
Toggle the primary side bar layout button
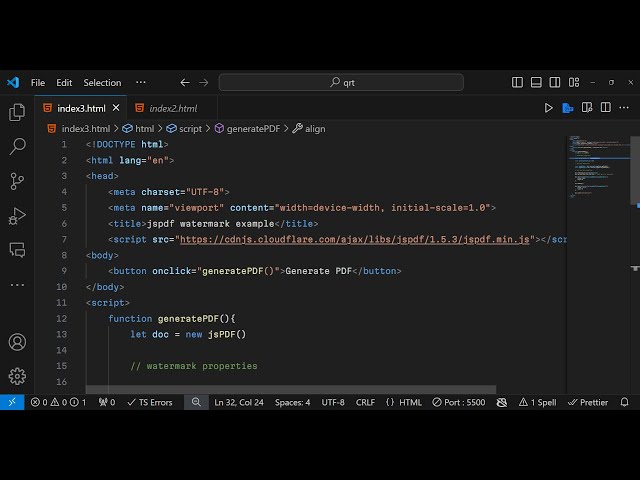(518, 83)
